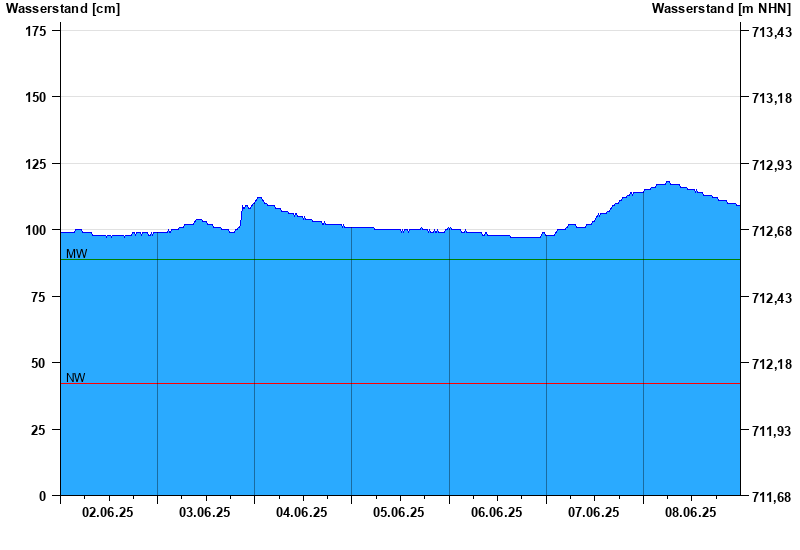Screen dimensions: 800x550
Task: Click the Wasserstand [m NHN] axis title
Action: tap(721, 8)
